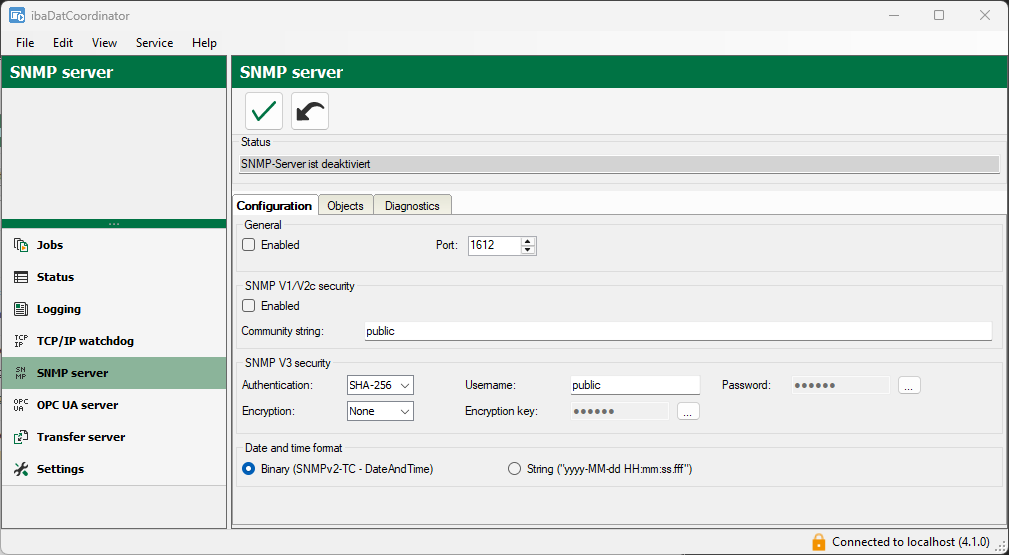Open the Help menu

204,42
